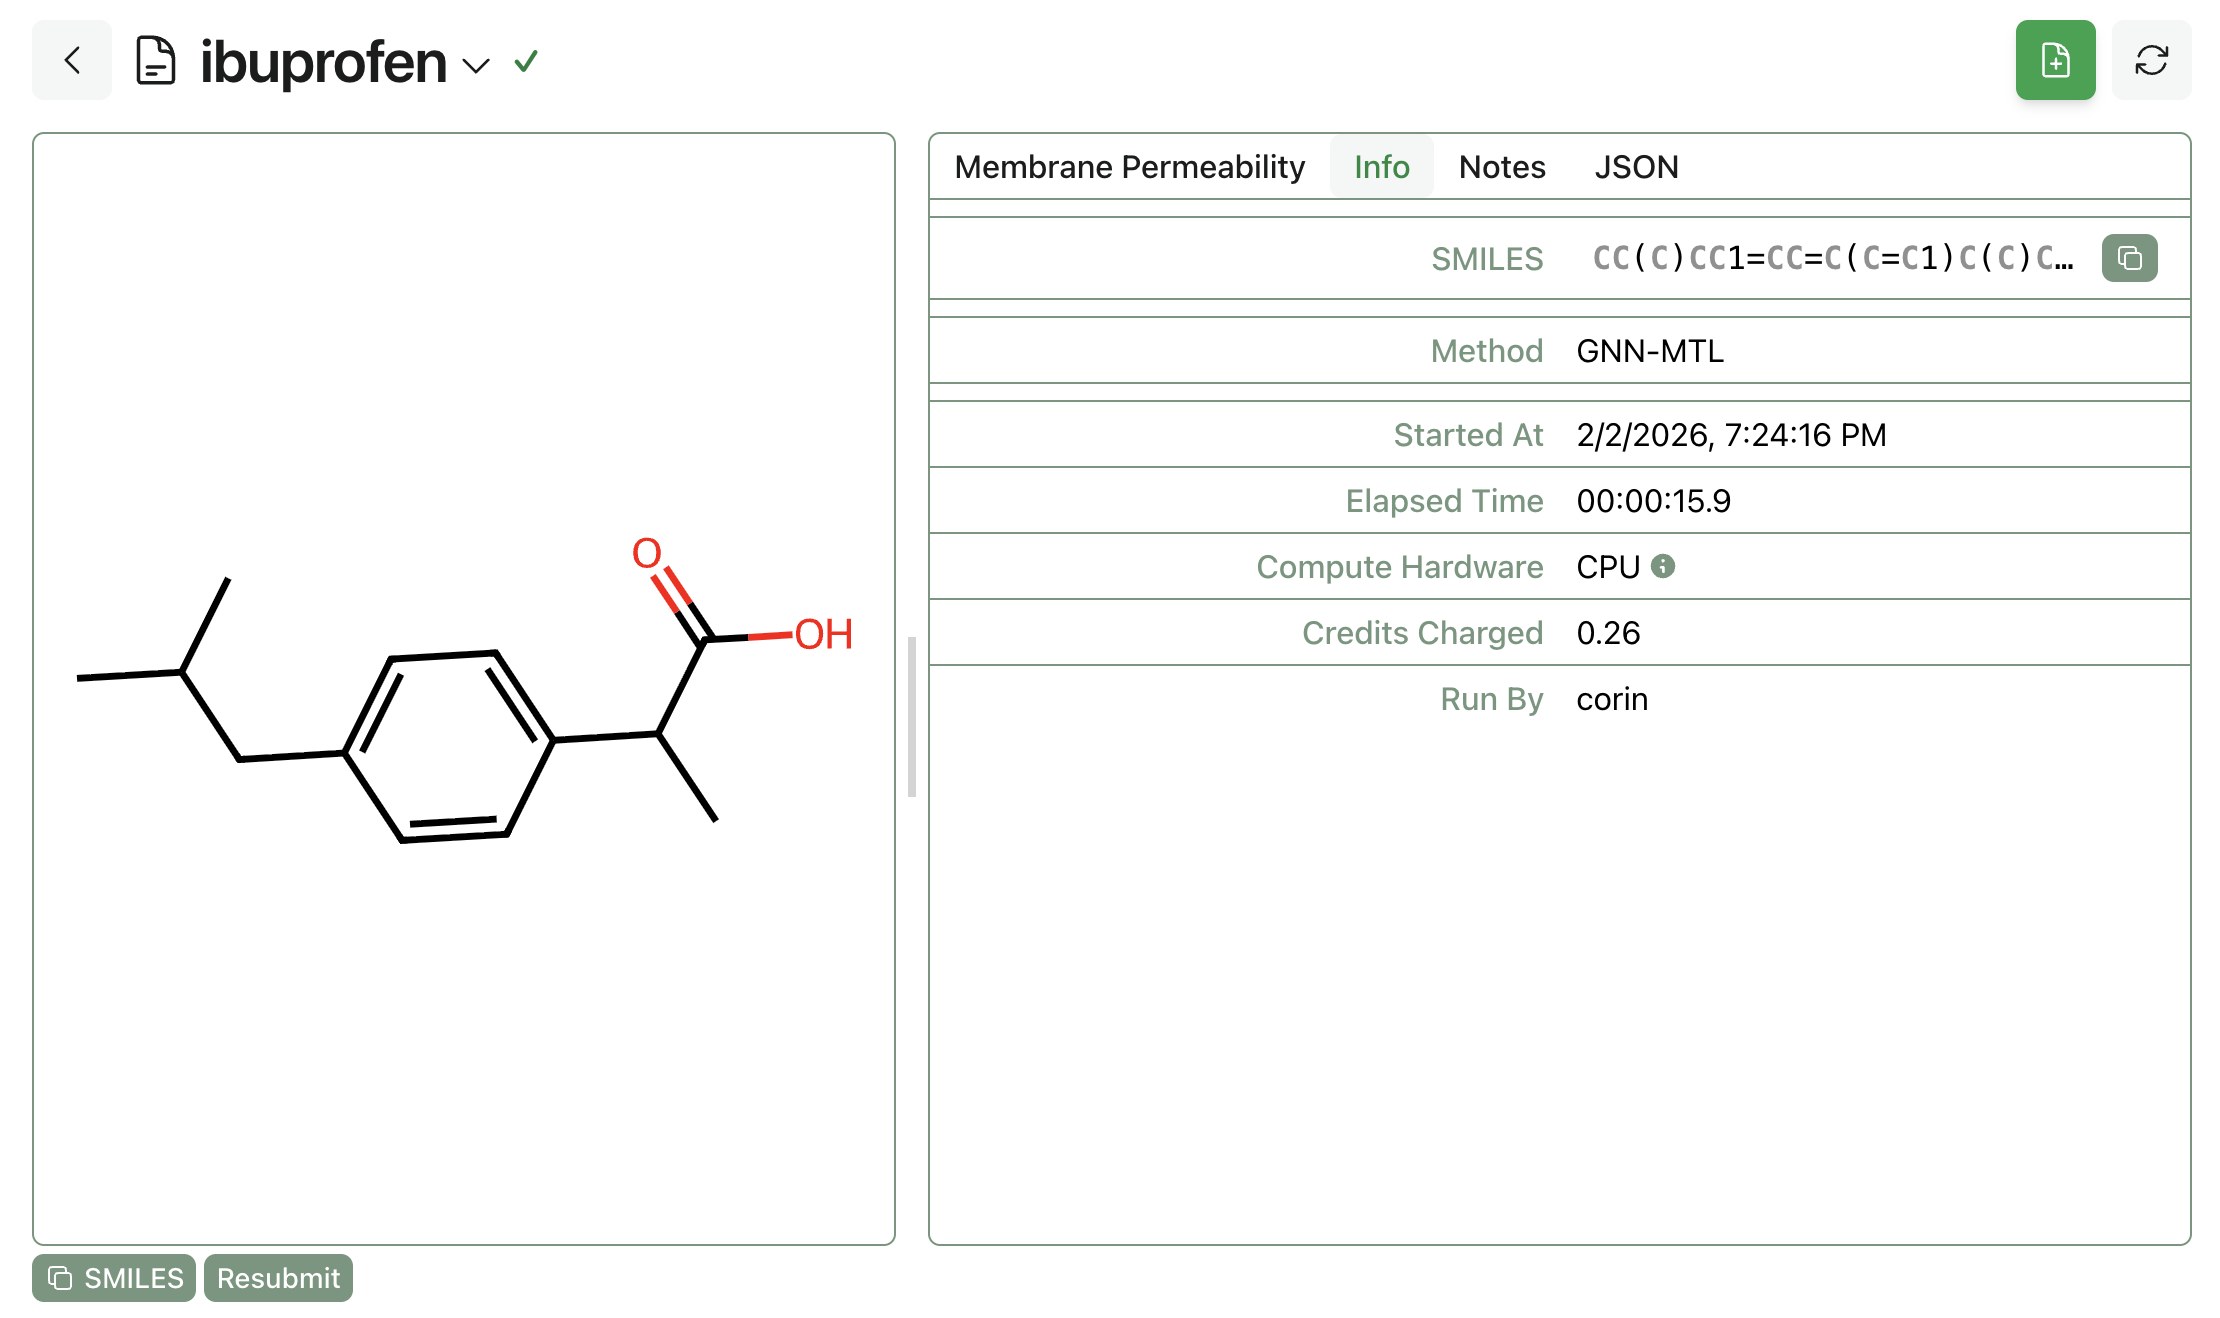Click the ibuprofen title text
2220x1318 pixels.
[x=323, y=62]
